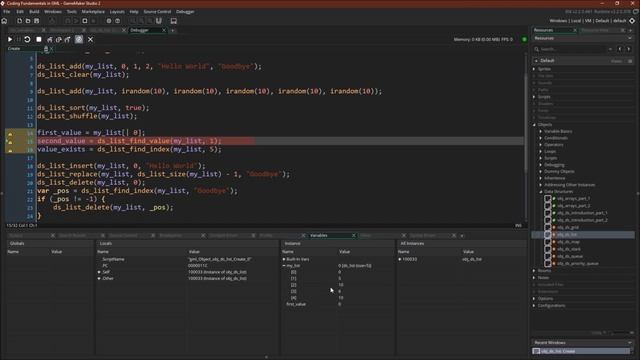The height and width of the screenshot is (360, 640).
Task: Select obj_ds_grid in resource tree
Action: [568, 227]
